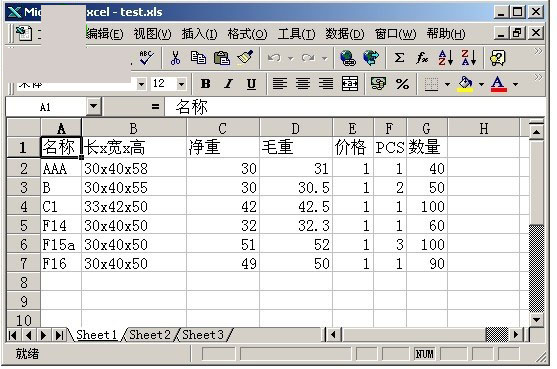The height and width of the screenshot is (369, 557).
Task: Undo the last action
Action: [x=274, y=58]
